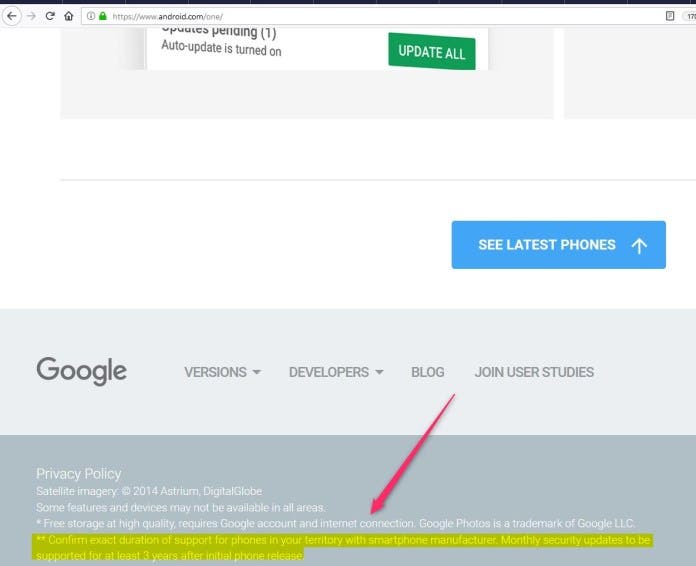Go to the browser home page icon

coord(68,16)
